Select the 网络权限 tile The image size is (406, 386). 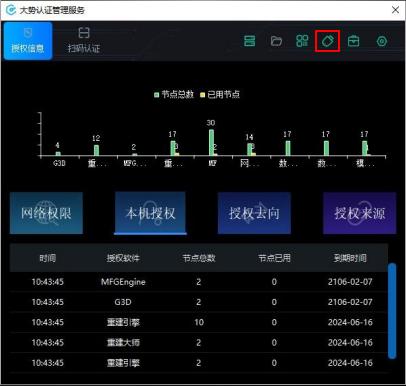point(46,213)
